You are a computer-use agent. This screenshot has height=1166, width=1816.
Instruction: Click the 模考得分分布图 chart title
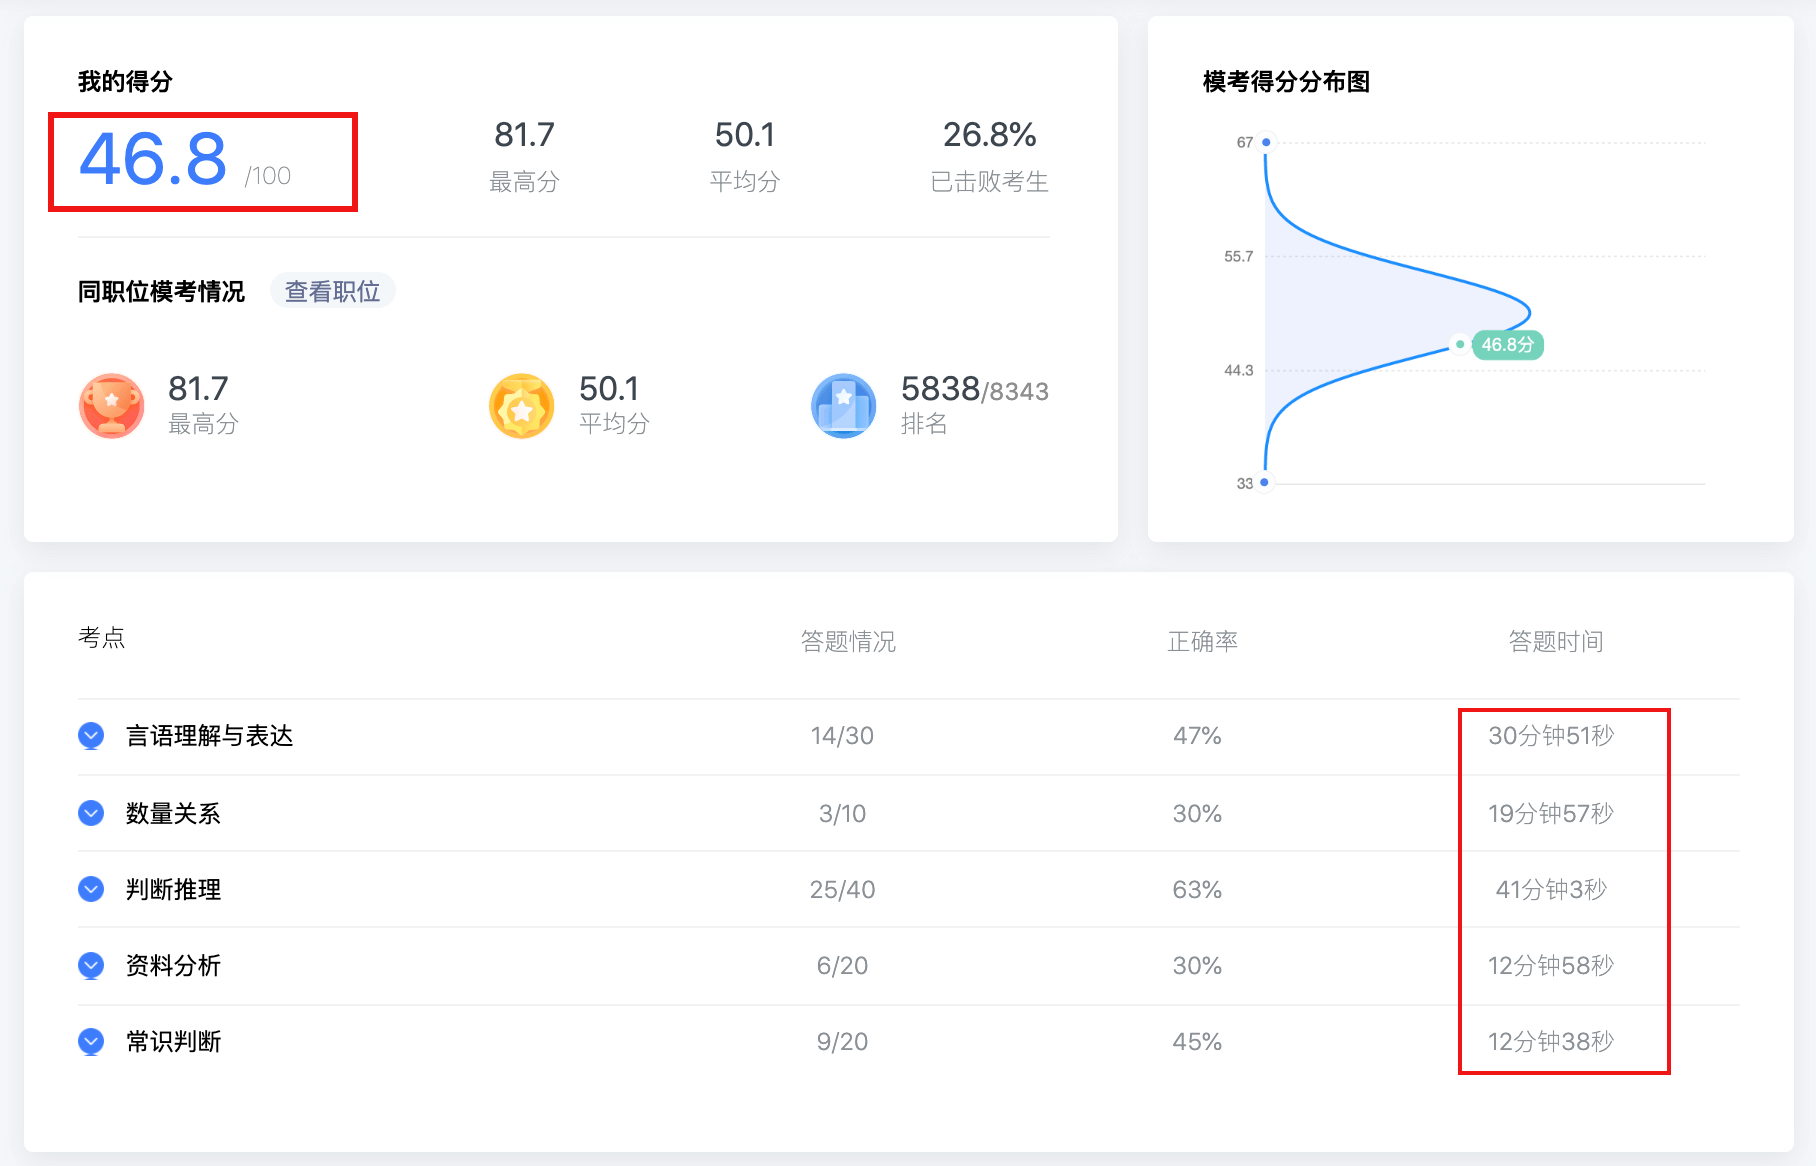point(1286,81)
